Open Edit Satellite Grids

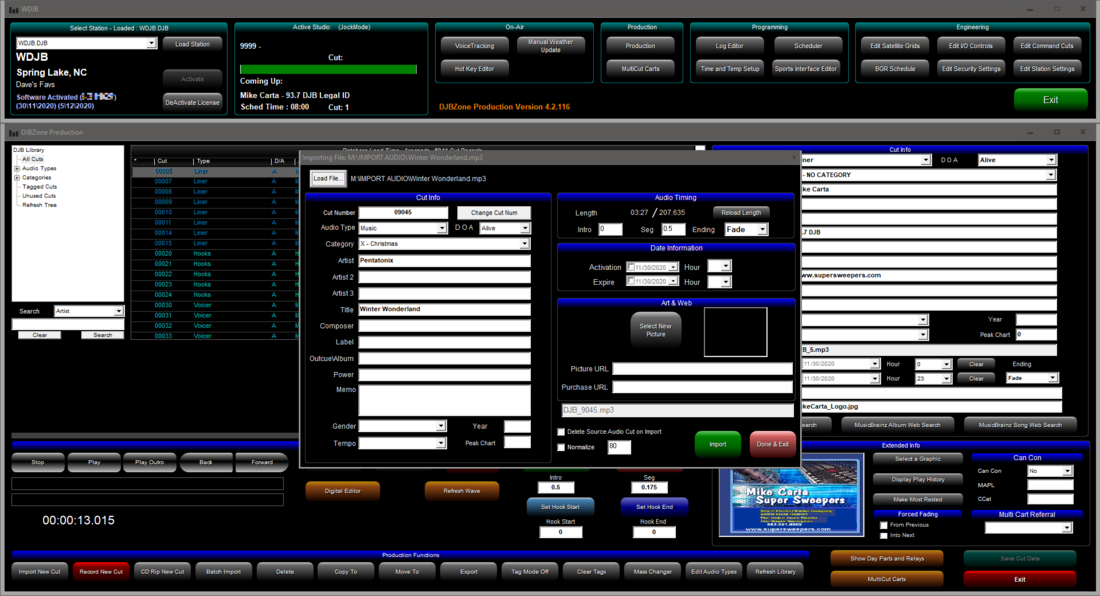tap(894, 46)
